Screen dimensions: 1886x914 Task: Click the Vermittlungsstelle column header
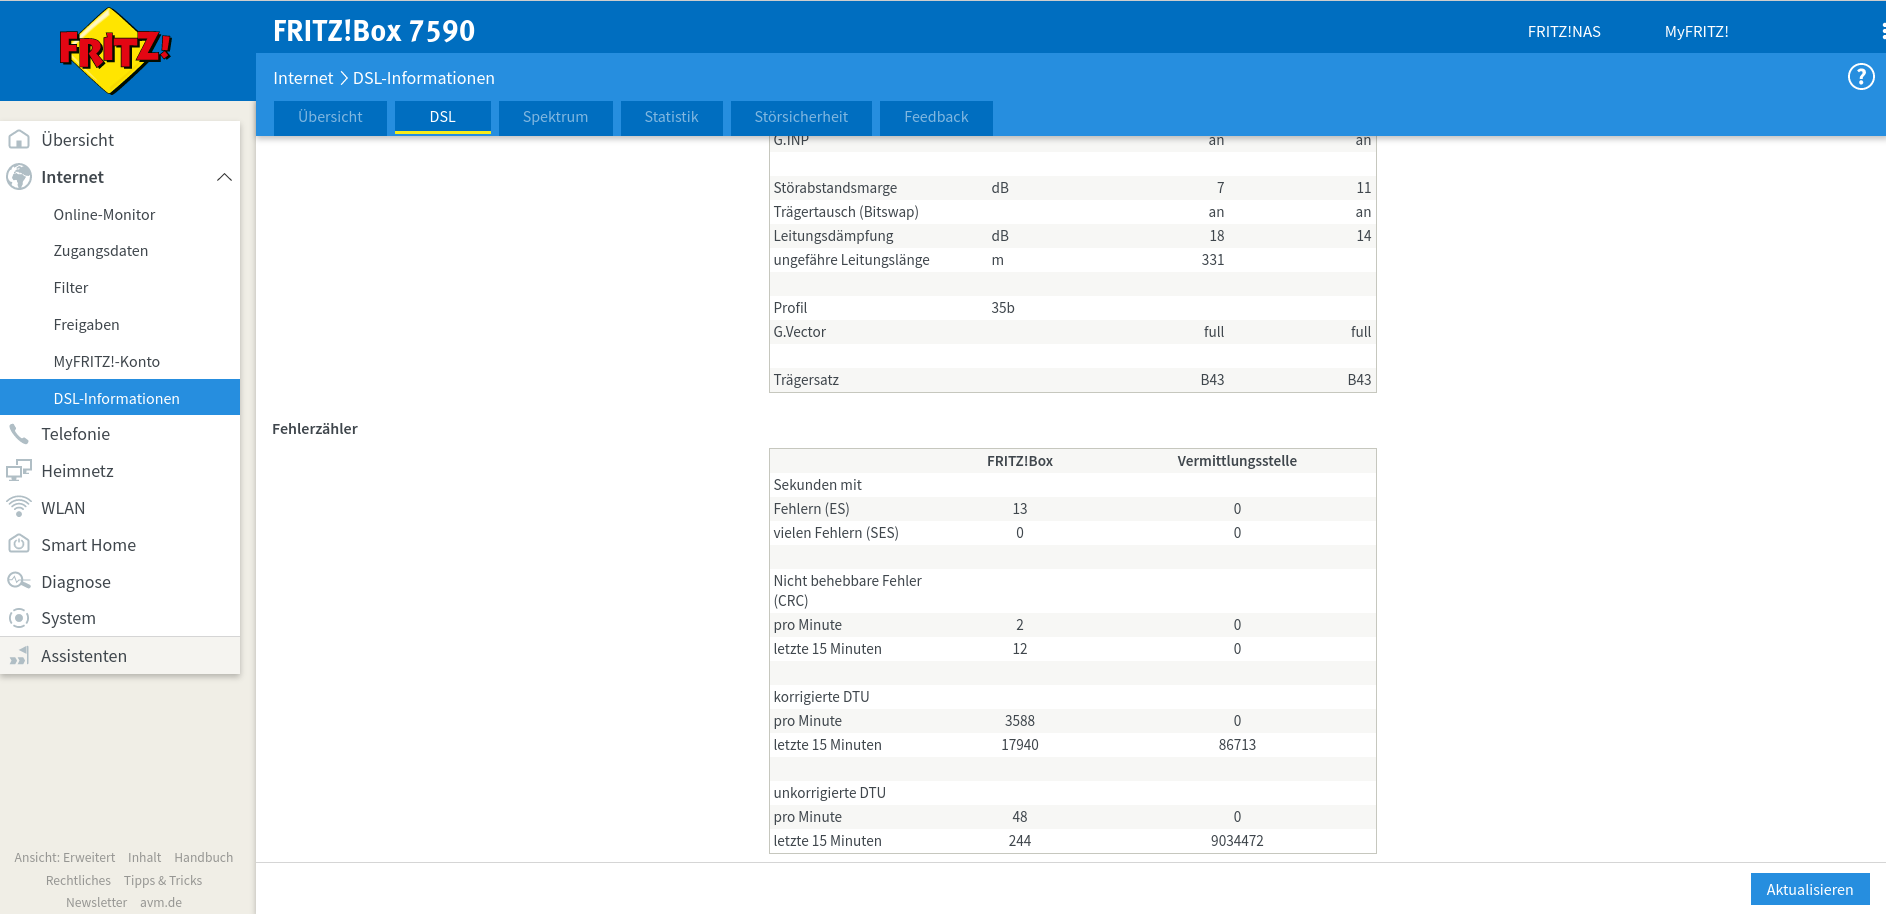click(x=1237, y=461)
